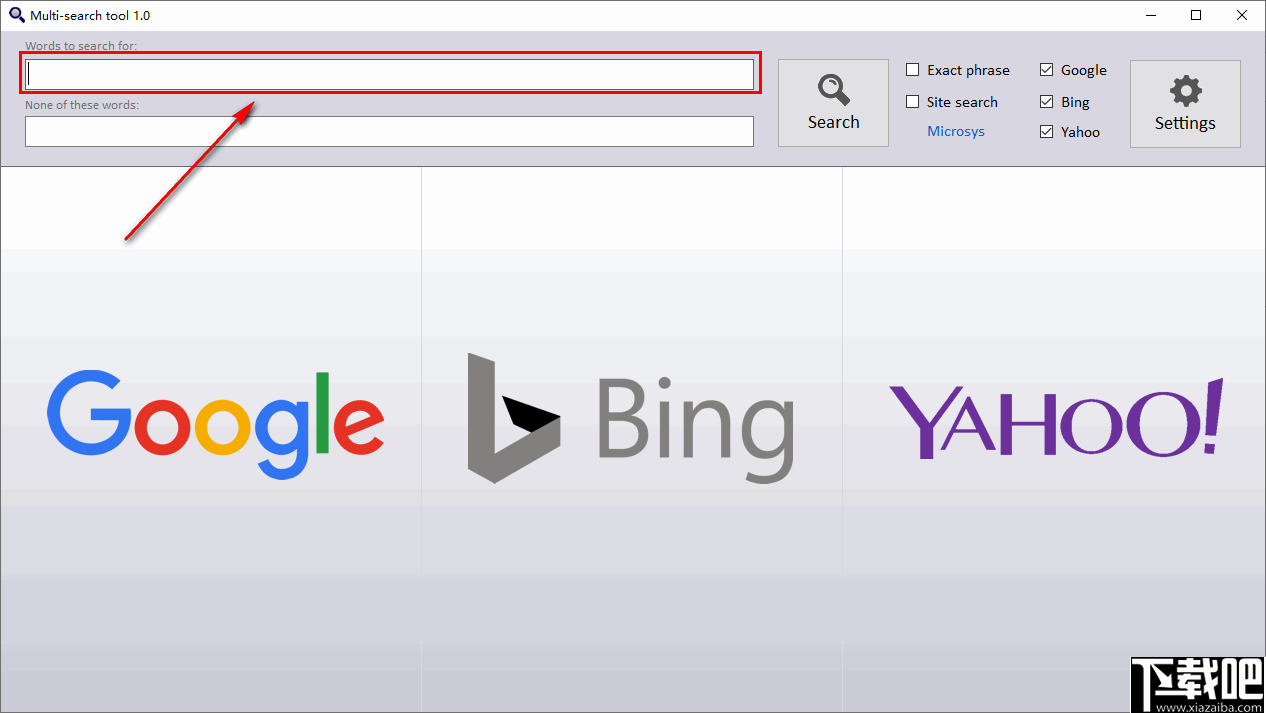Viewport: 1266px width, 713px height.
Task: Select the 'Words to search for' label text
Action: tap(81, 46)
